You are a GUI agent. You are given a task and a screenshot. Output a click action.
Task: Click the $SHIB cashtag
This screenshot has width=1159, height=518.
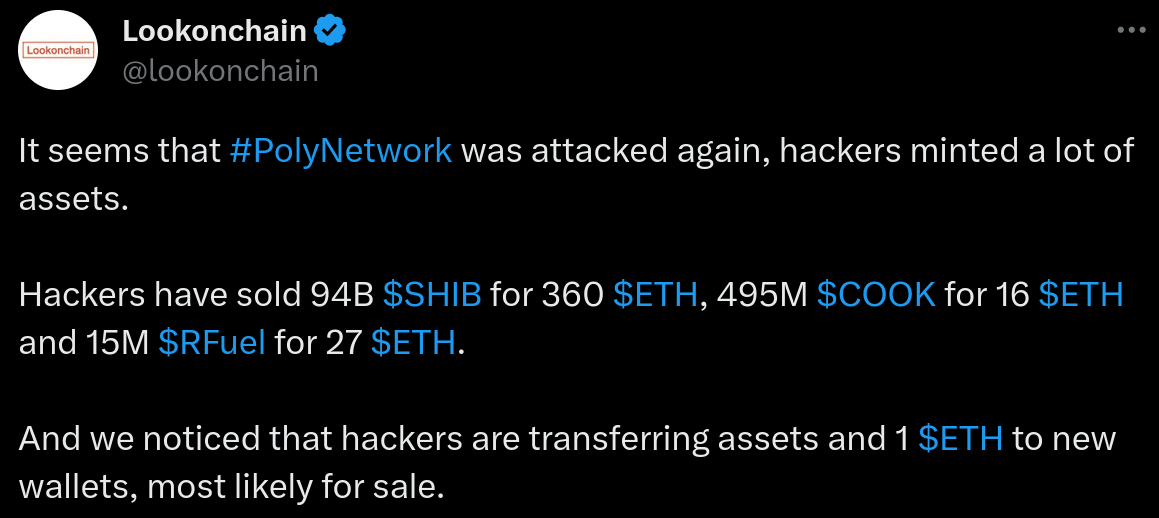coord(432,296)
